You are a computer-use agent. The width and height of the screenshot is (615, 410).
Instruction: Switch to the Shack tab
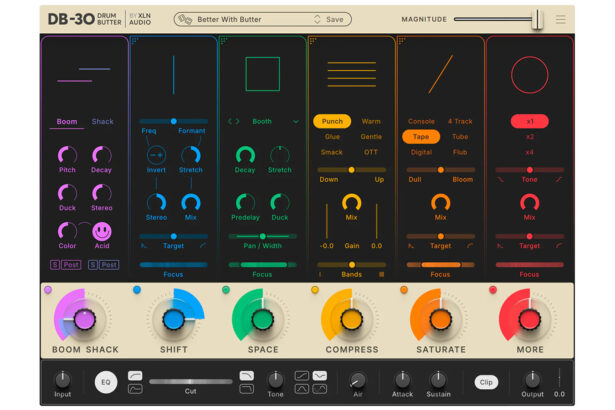102,122
